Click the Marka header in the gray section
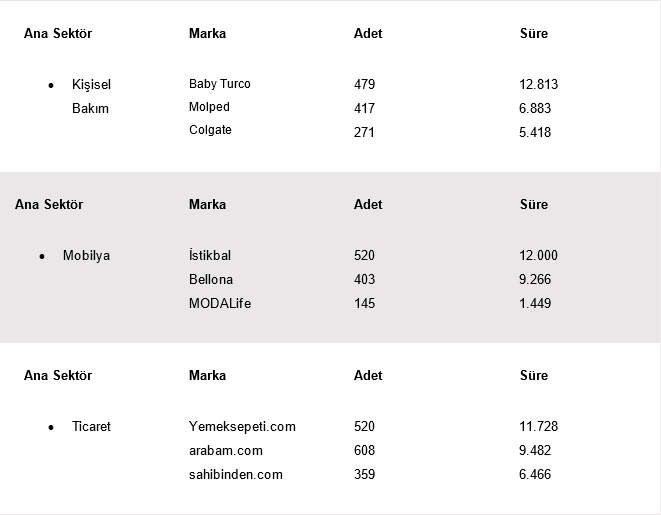661x515 pixels. 207,204
